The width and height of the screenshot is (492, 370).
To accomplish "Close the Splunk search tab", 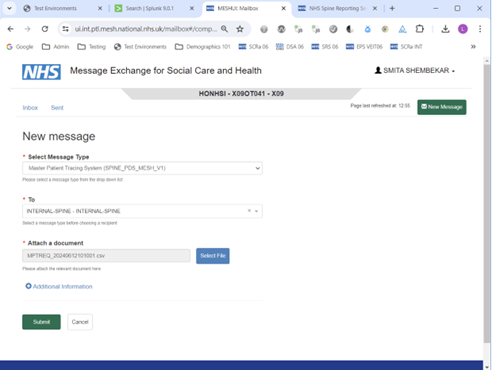I will tap(192, 8).
